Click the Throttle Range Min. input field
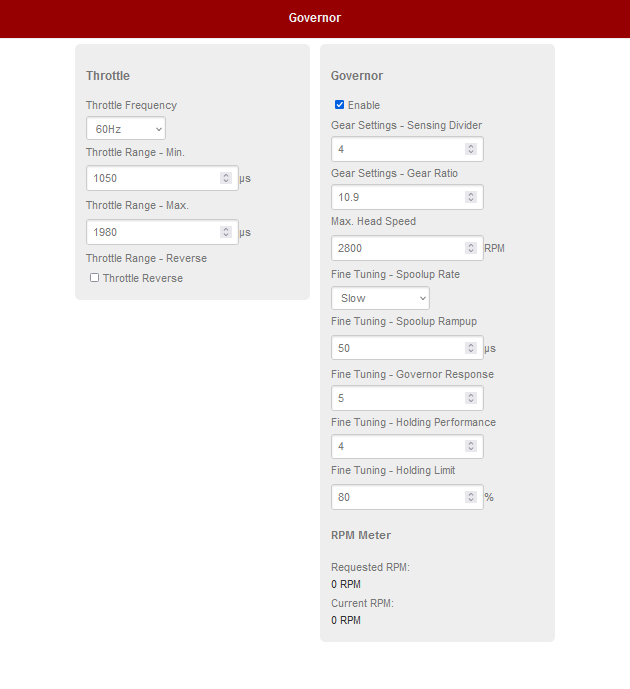Viewport: 630px width, 689px height. [152, 178]
